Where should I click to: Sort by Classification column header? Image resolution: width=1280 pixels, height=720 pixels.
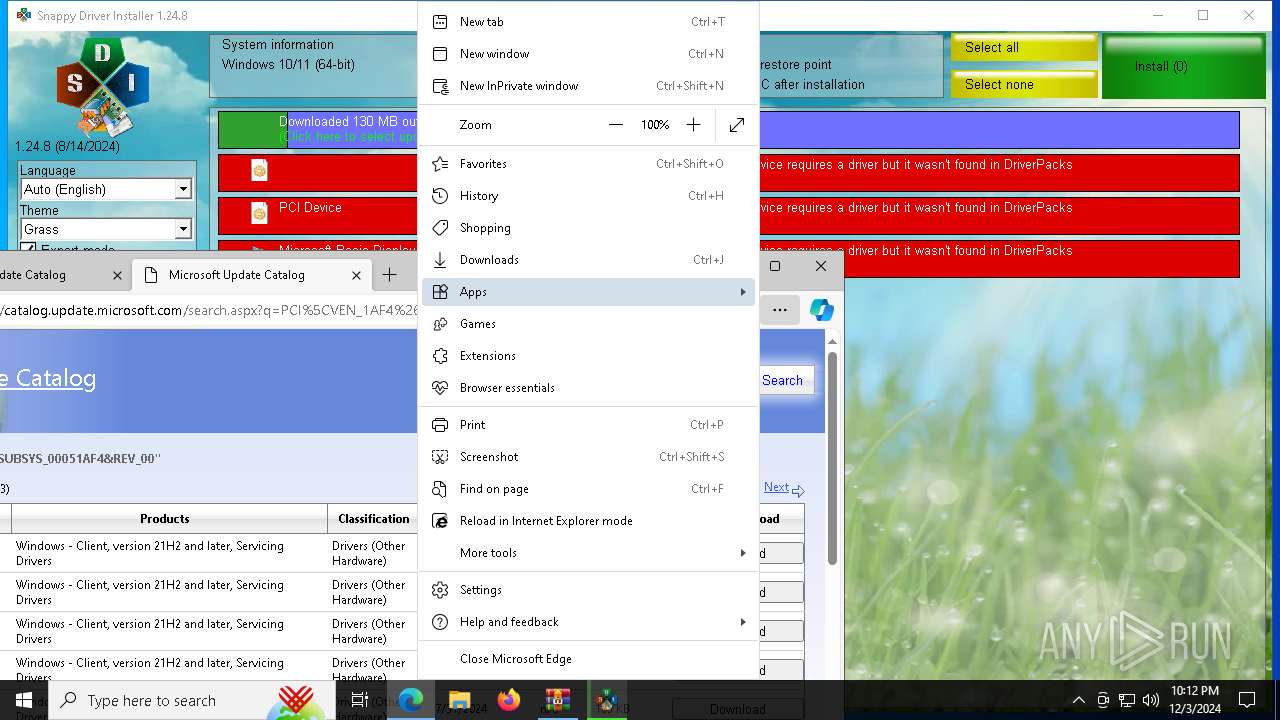(x=373, y=519)
